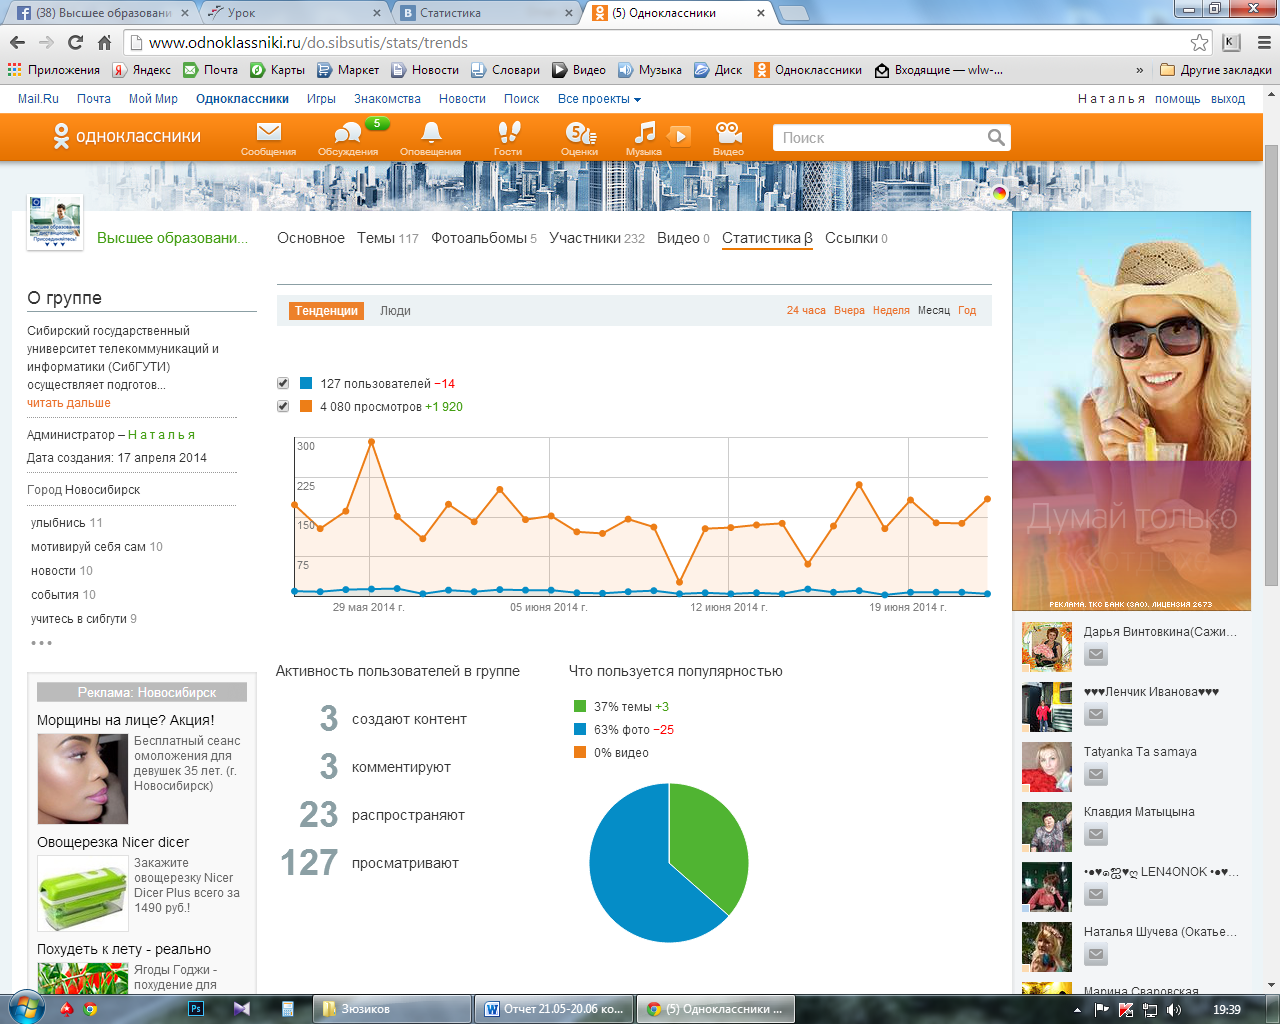Click green темы legend swatch
The width and height of the screenshot is (1280, 1024).
(580, 706)
